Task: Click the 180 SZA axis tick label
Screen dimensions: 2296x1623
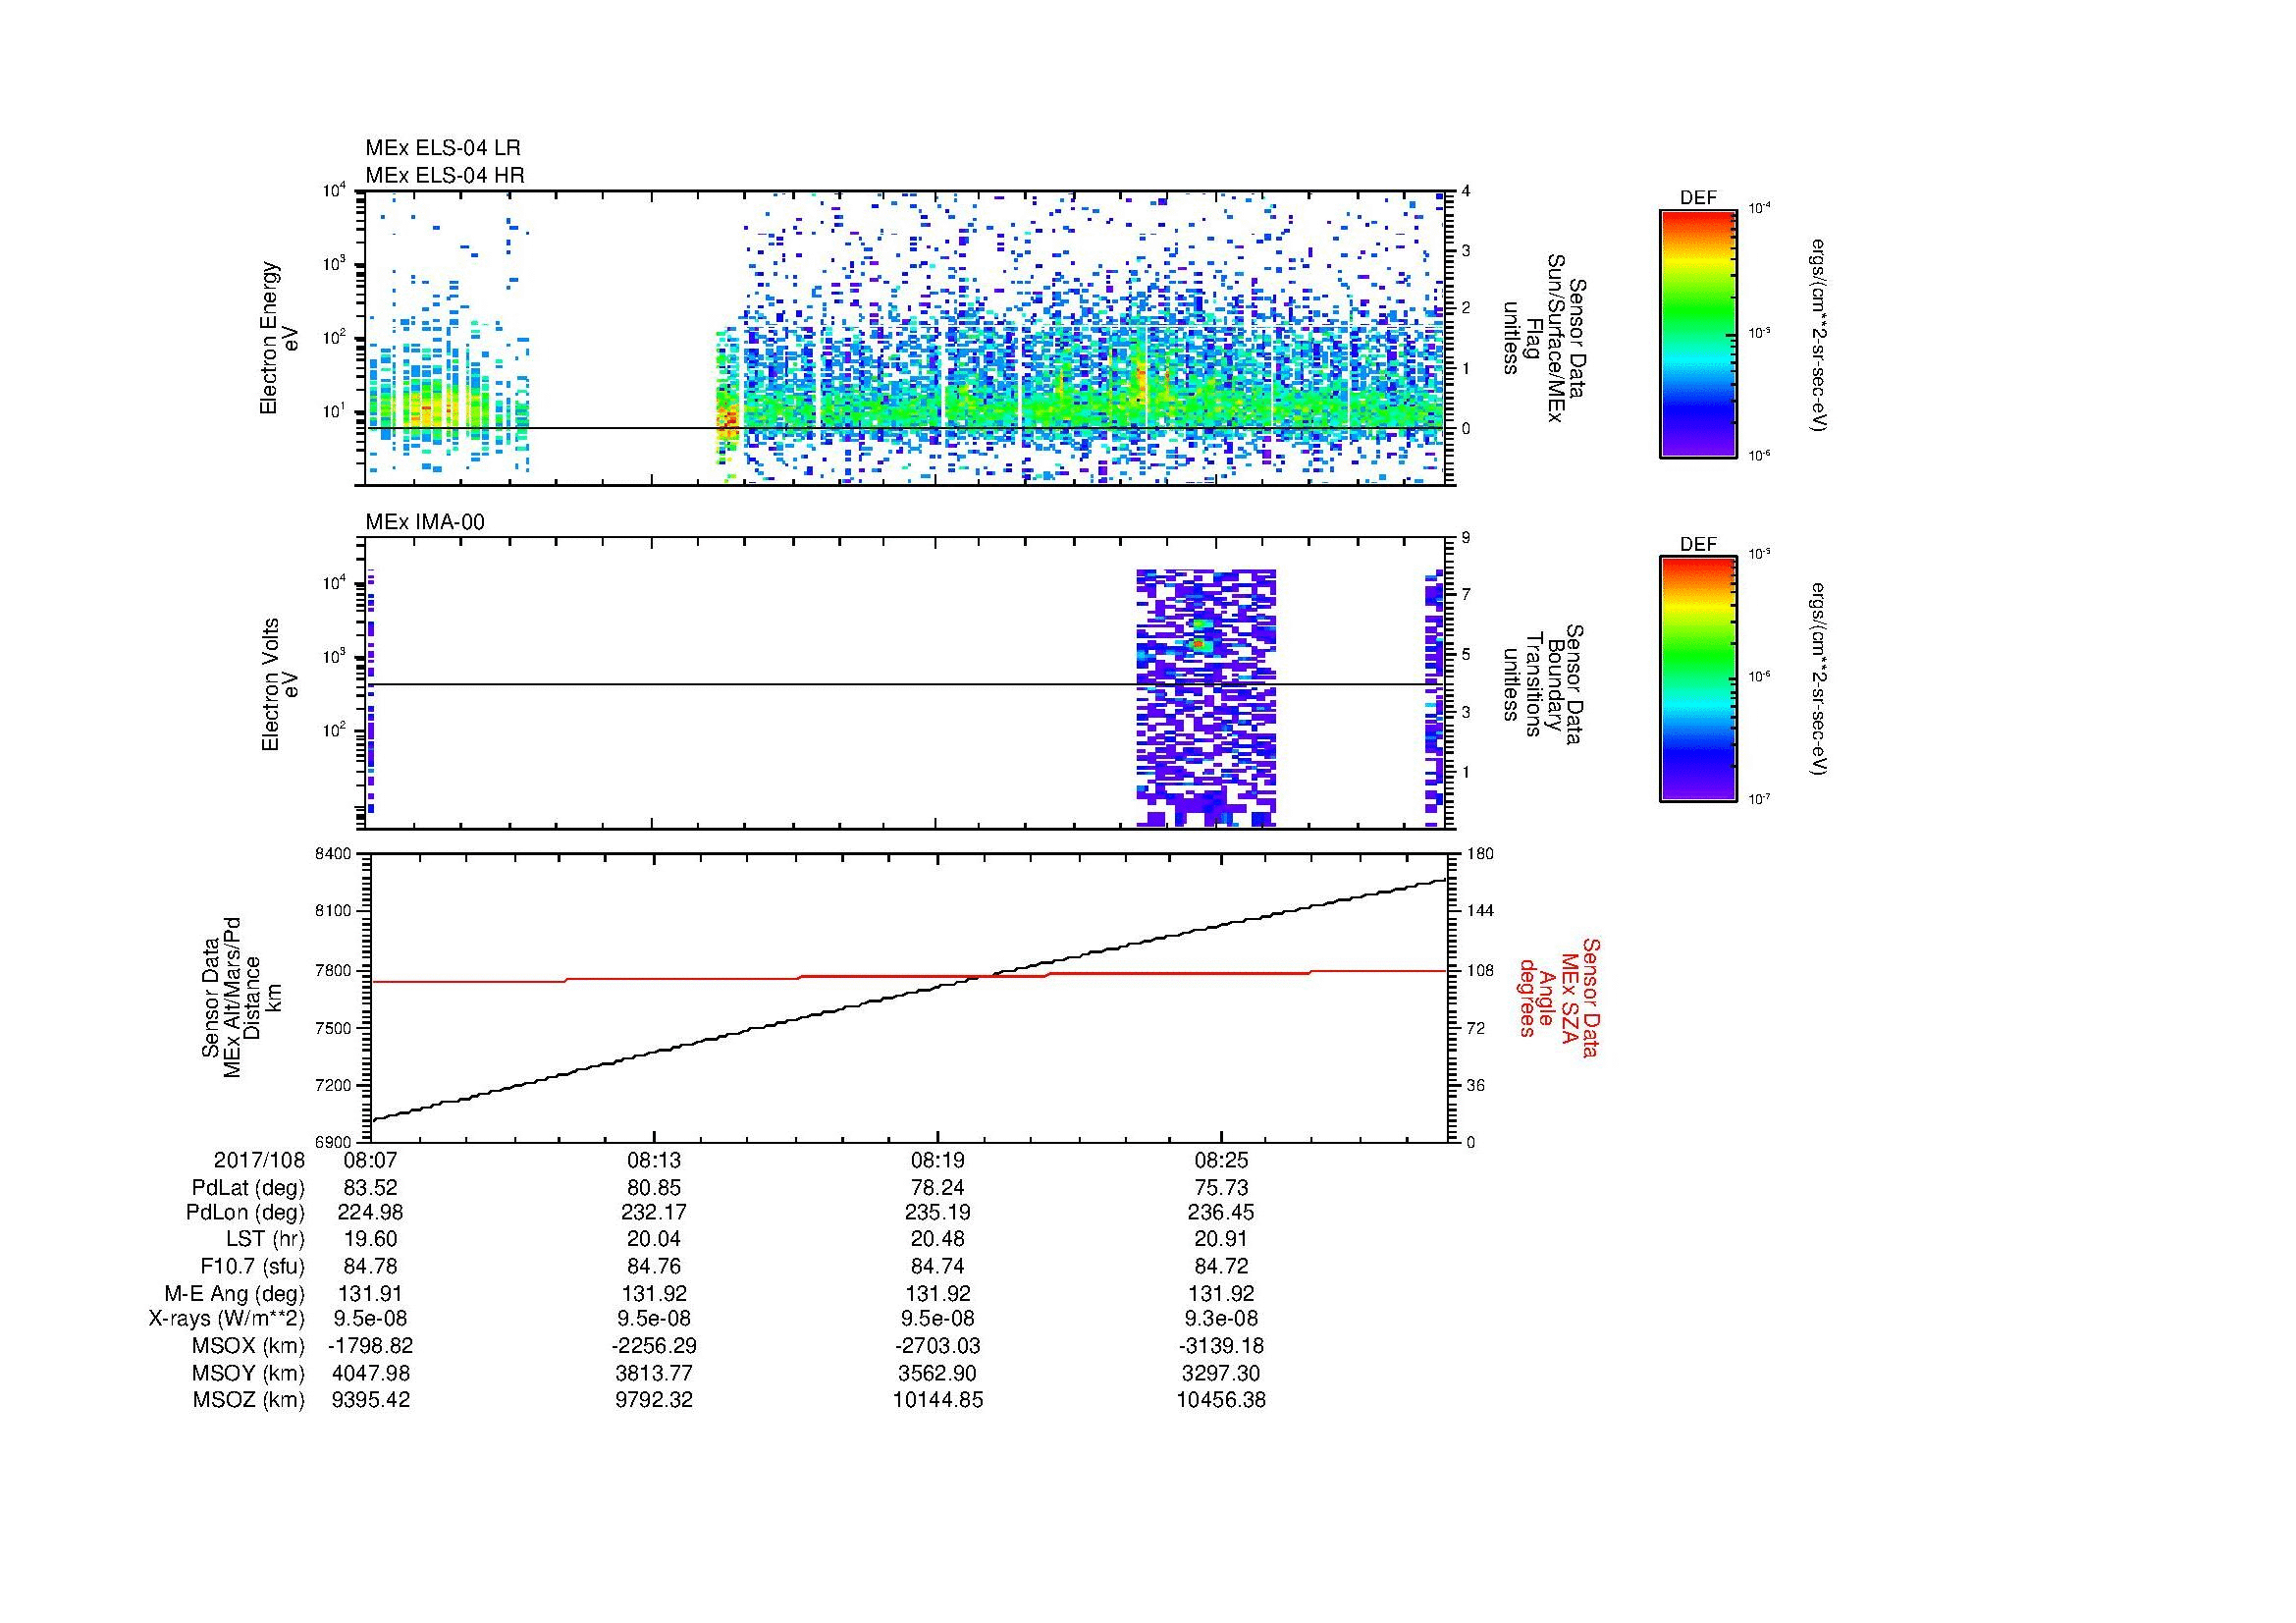Action: point(1479,853)
